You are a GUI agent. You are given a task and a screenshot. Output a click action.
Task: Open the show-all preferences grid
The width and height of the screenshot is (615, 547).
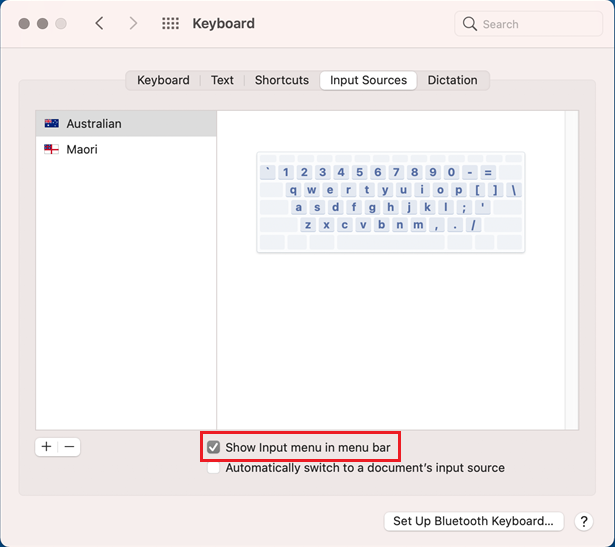coord(170,23)
